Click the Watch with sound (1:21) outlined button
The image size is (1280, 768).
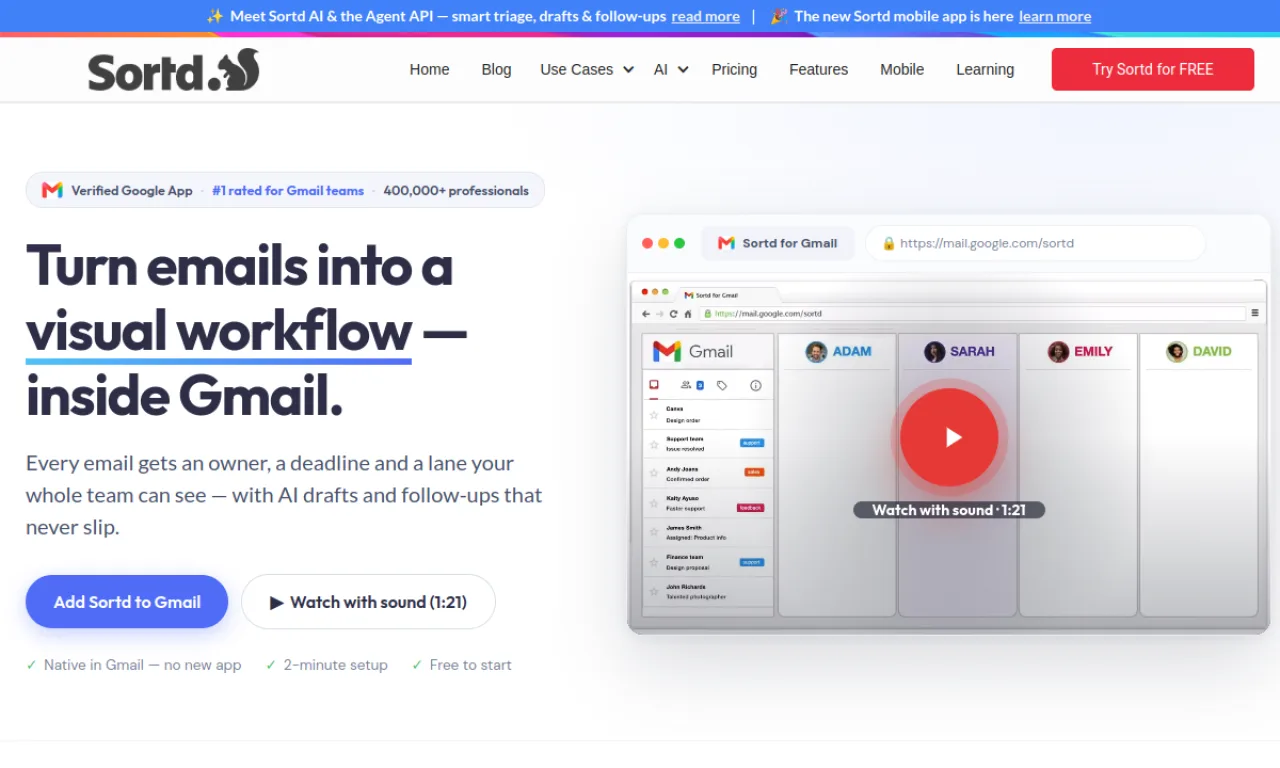tap(368, 602)
